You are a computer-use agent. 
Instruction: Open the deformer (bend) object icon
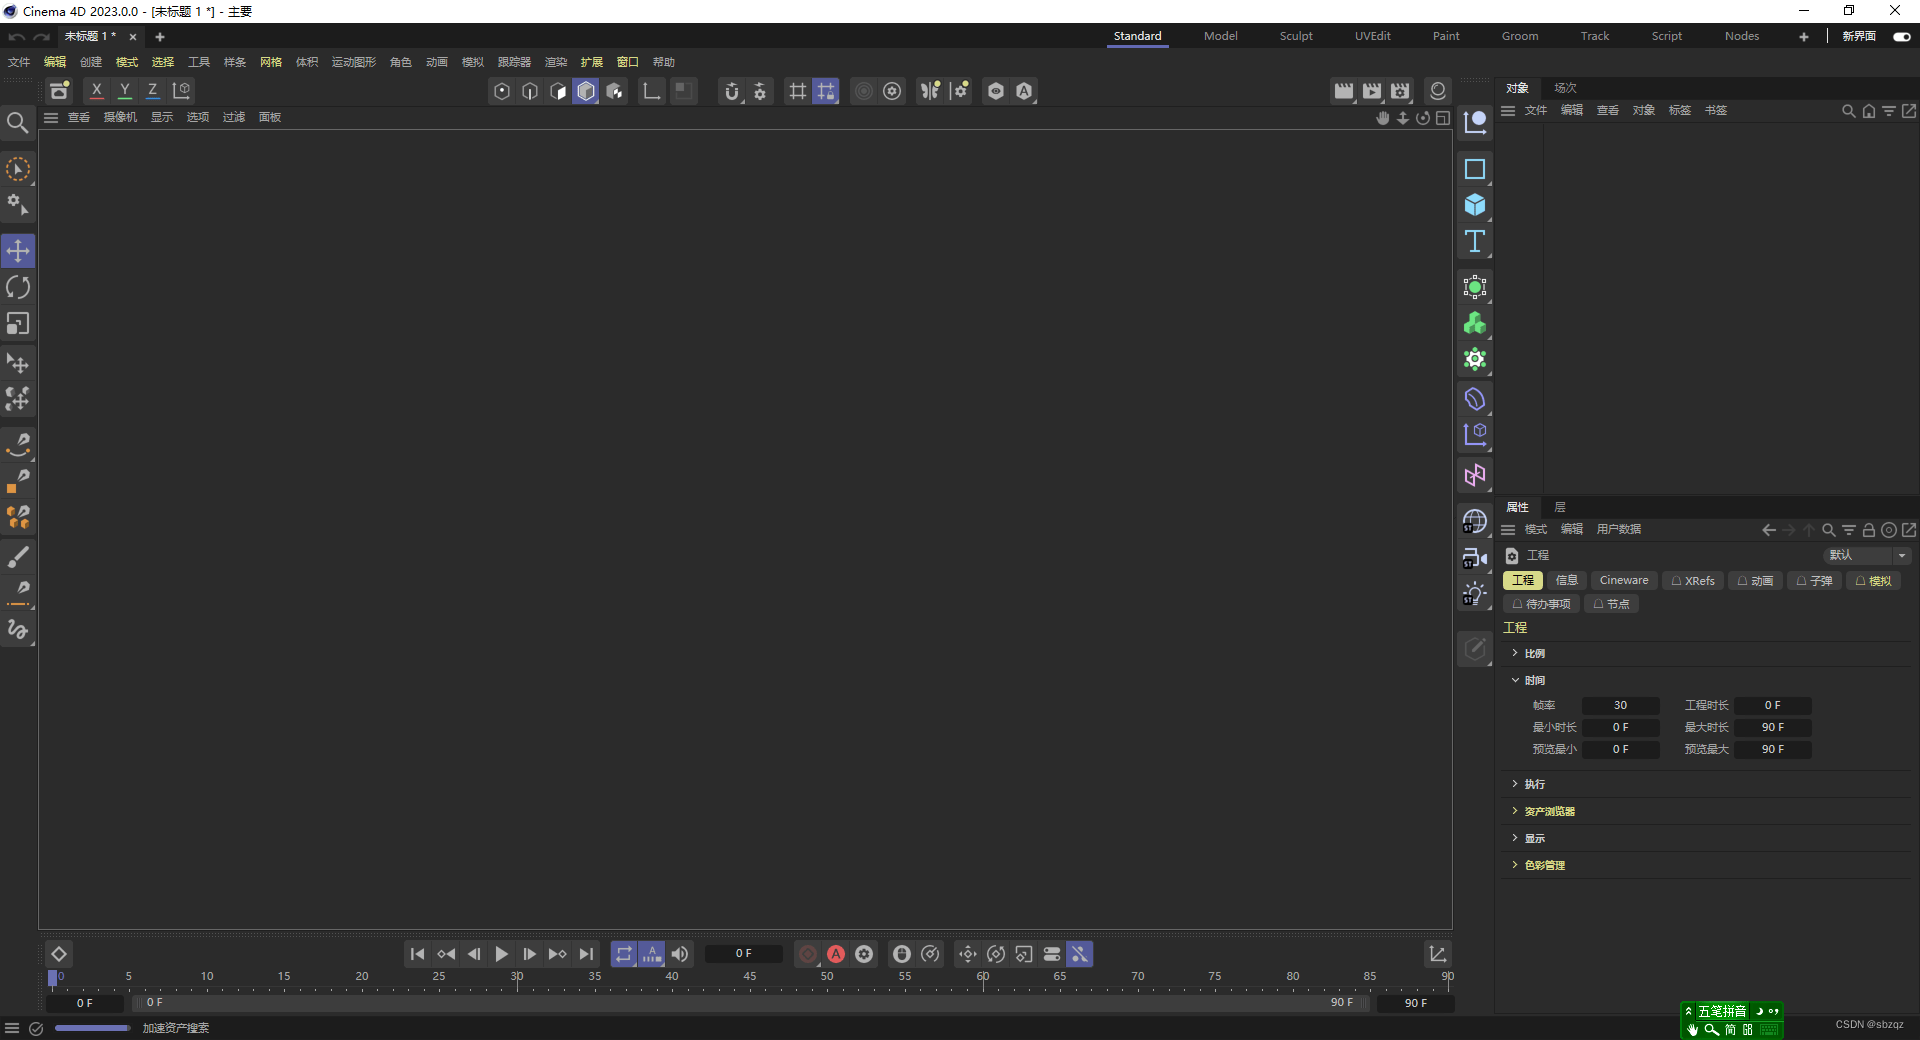pos(1475,399)
